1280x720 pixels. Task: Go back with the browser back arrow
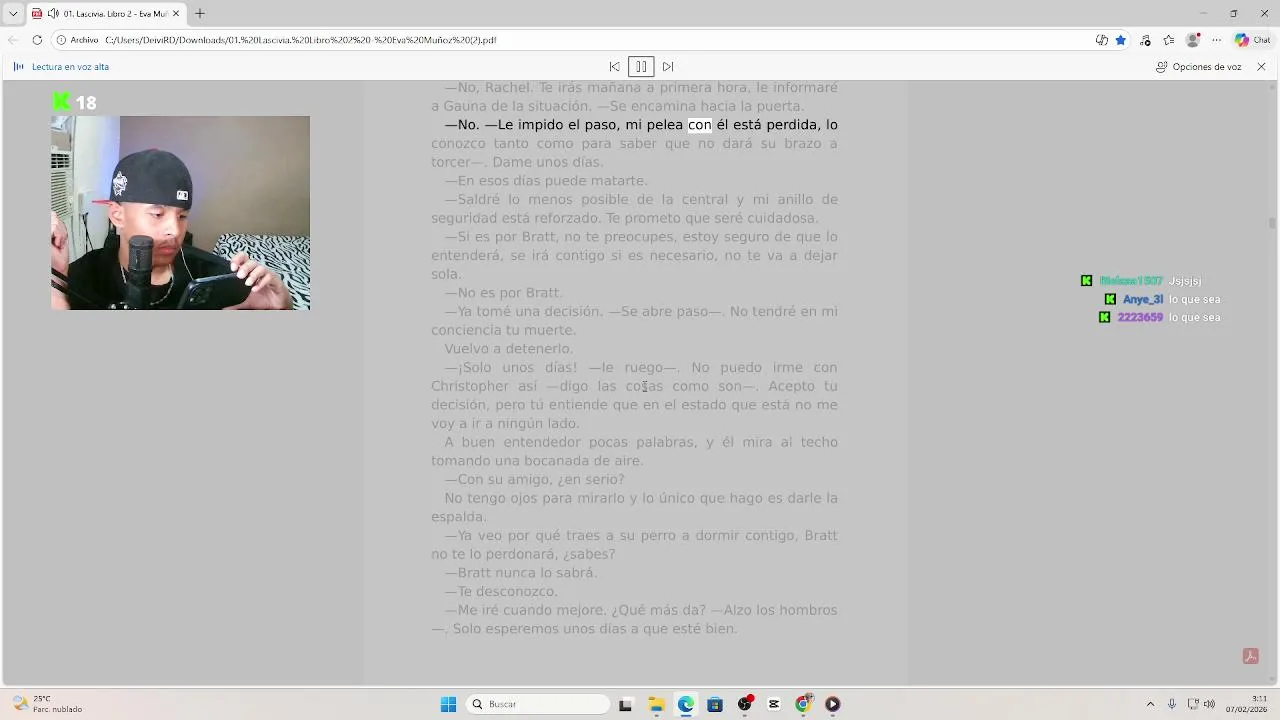point(13,40)
